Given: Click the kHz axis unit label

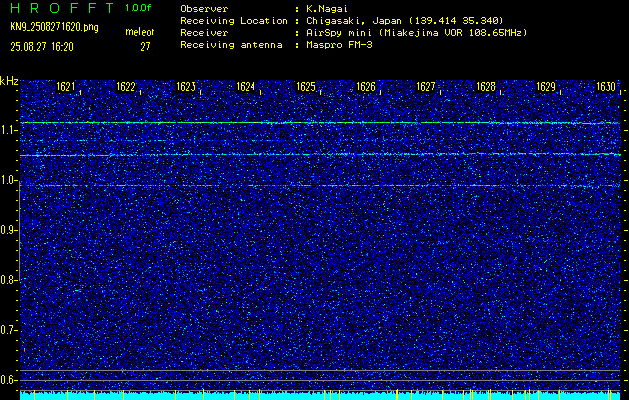Looking at the screenshot, I should (x=9, y=81).
